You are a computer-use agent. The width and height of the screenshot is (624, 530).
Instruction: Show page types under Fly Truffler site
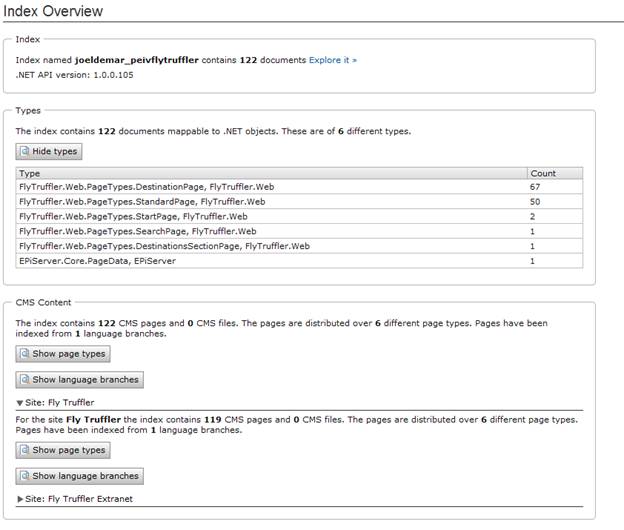(62, 450)
